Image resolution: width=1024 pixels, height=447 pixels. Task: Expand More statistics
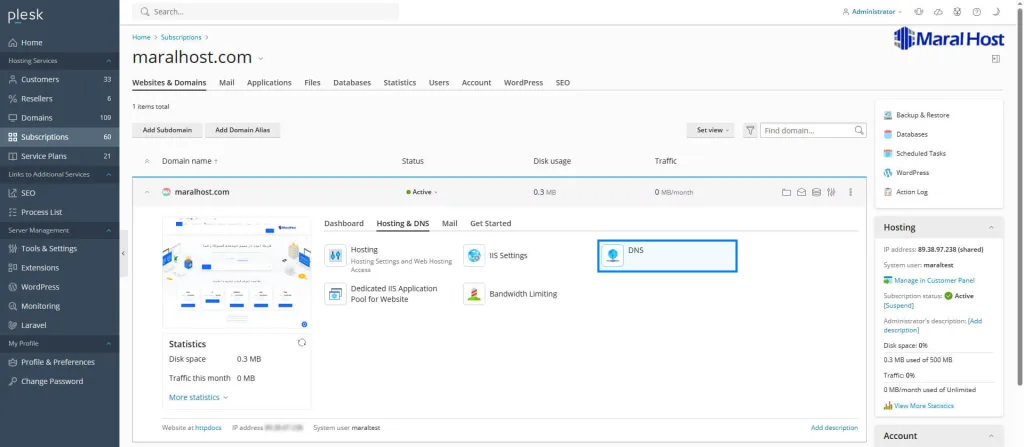click(198, 397)
